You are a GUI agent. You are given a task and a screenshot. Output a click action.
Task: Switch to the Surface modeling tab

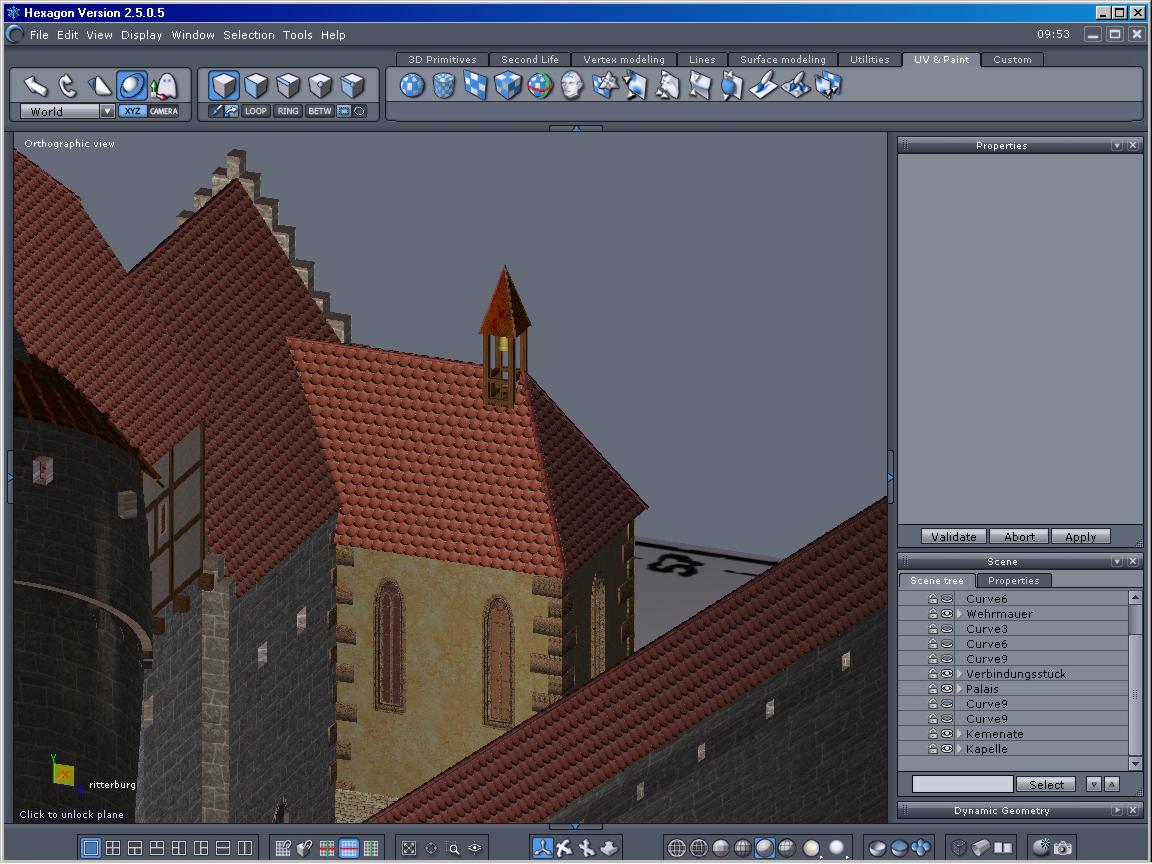[x=782, y=60]
